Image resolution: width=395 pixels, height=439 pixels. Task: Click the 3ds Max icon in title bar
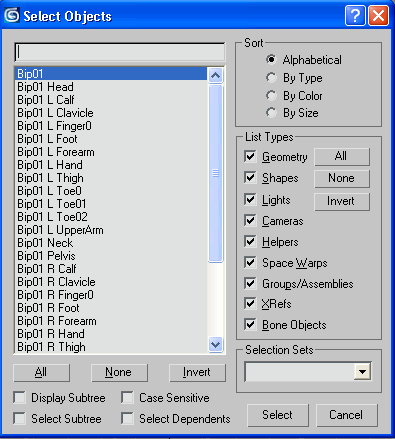pos(12,15)
